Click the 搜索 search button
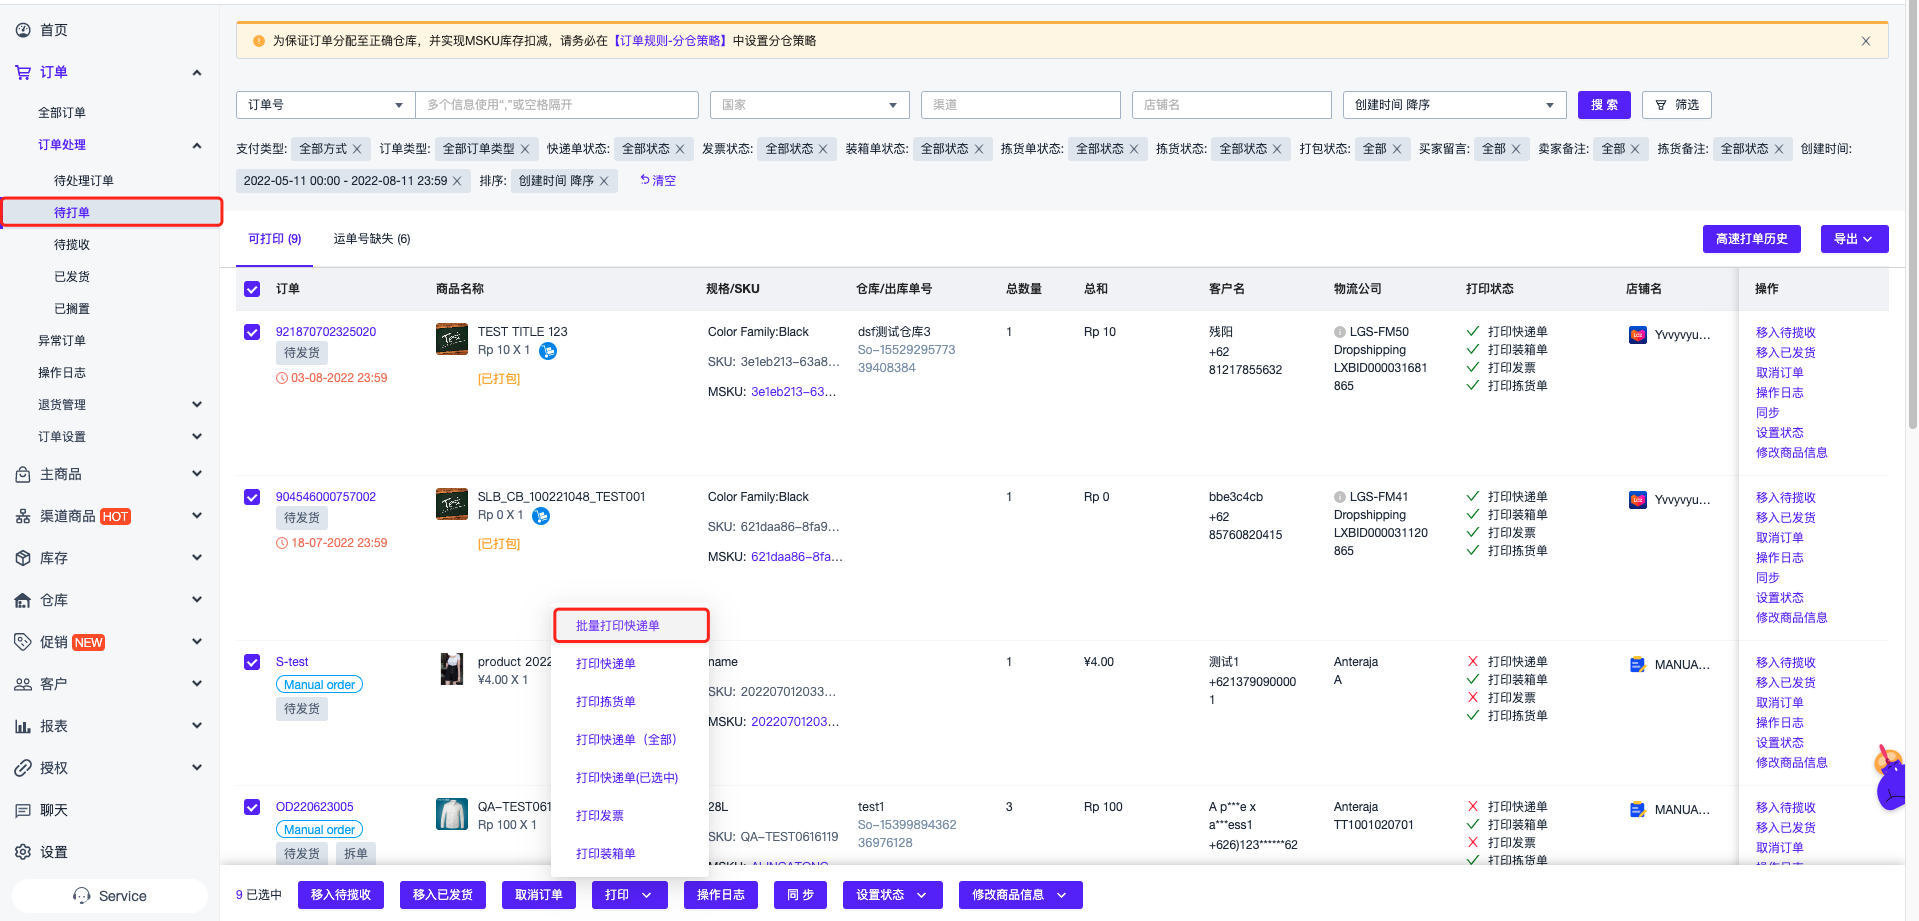Image resolution: width=1919 pixels, height=921 pixels. 1604,105
